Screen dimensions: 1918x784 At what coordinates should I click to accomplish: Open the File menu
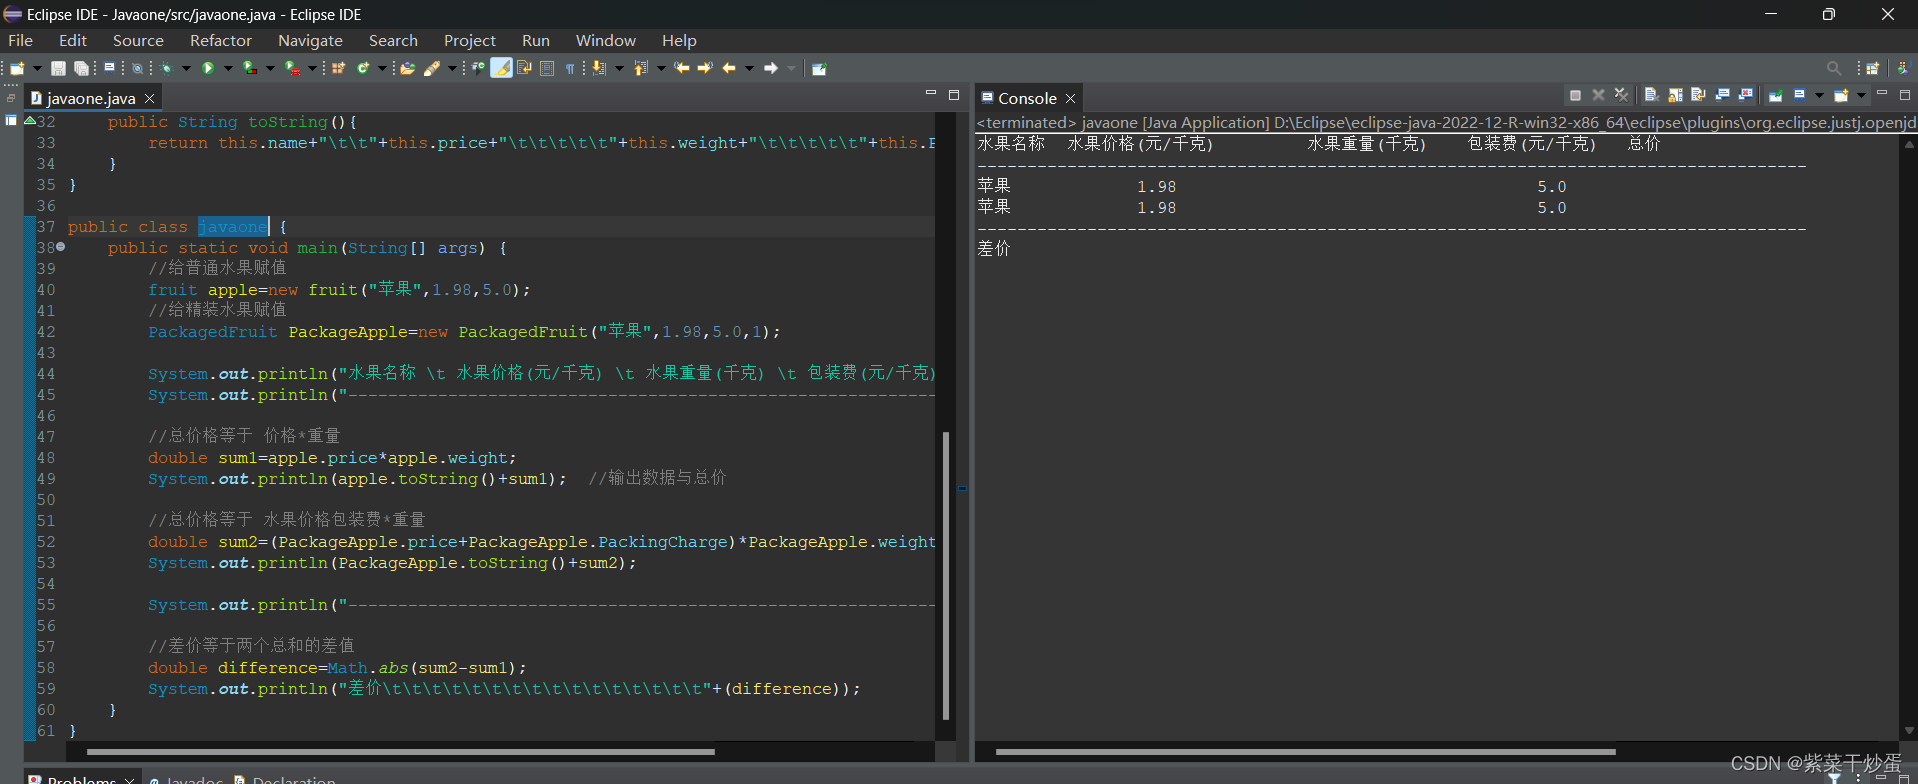pos(20,40)
